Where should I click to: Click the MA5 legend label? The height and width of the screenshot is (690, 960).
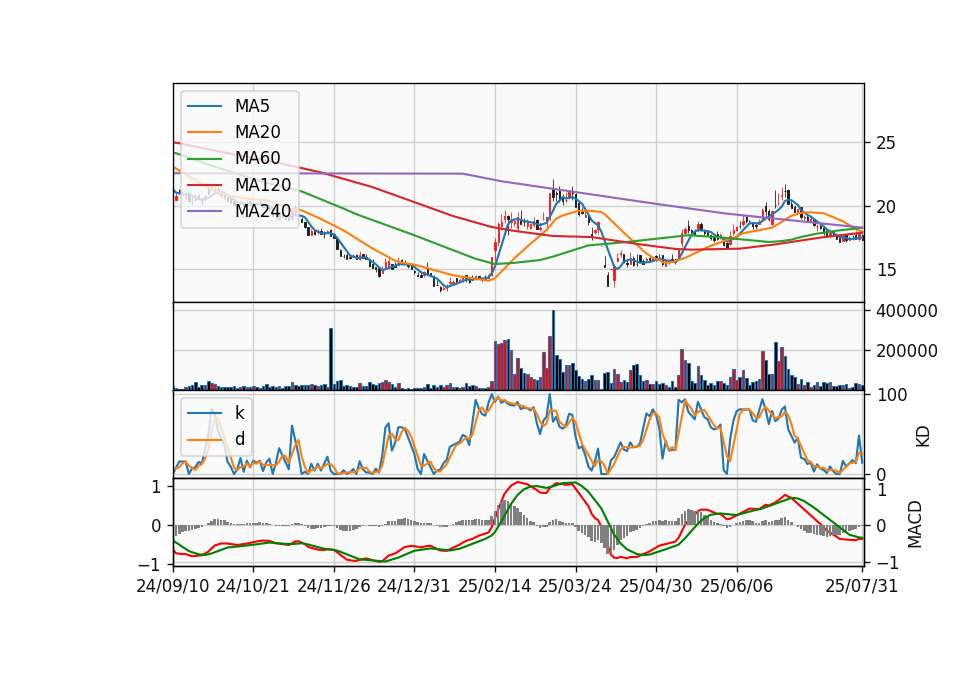pyautogui.click(x=252, y=106)
